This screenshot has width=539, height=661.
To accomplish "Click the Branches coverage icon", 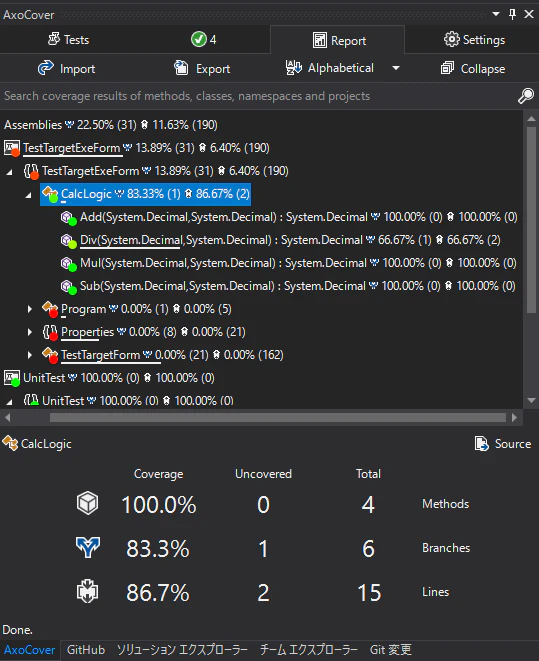I will (88, 548).
